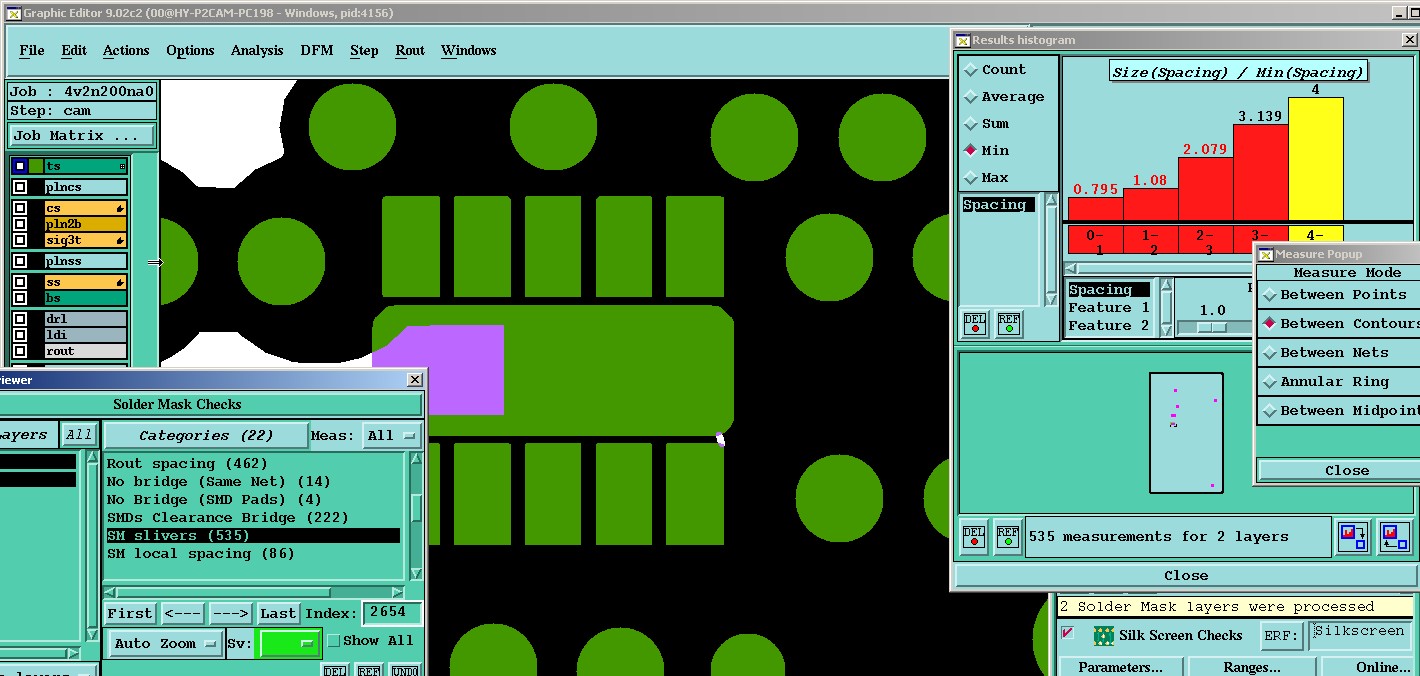Click edit-lock icon on sig3t layer
1420x676 pixels.
tap(121, 241)
